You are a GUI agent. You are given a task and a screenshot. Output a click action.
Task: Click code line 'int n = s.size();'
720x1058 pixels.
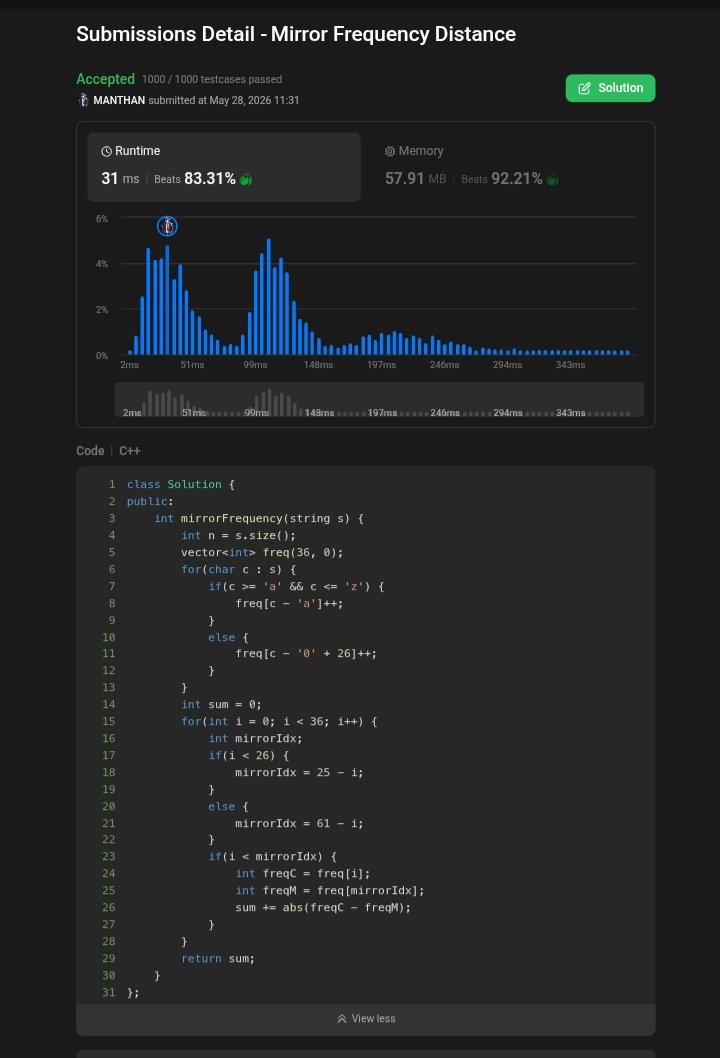[238, 535]
